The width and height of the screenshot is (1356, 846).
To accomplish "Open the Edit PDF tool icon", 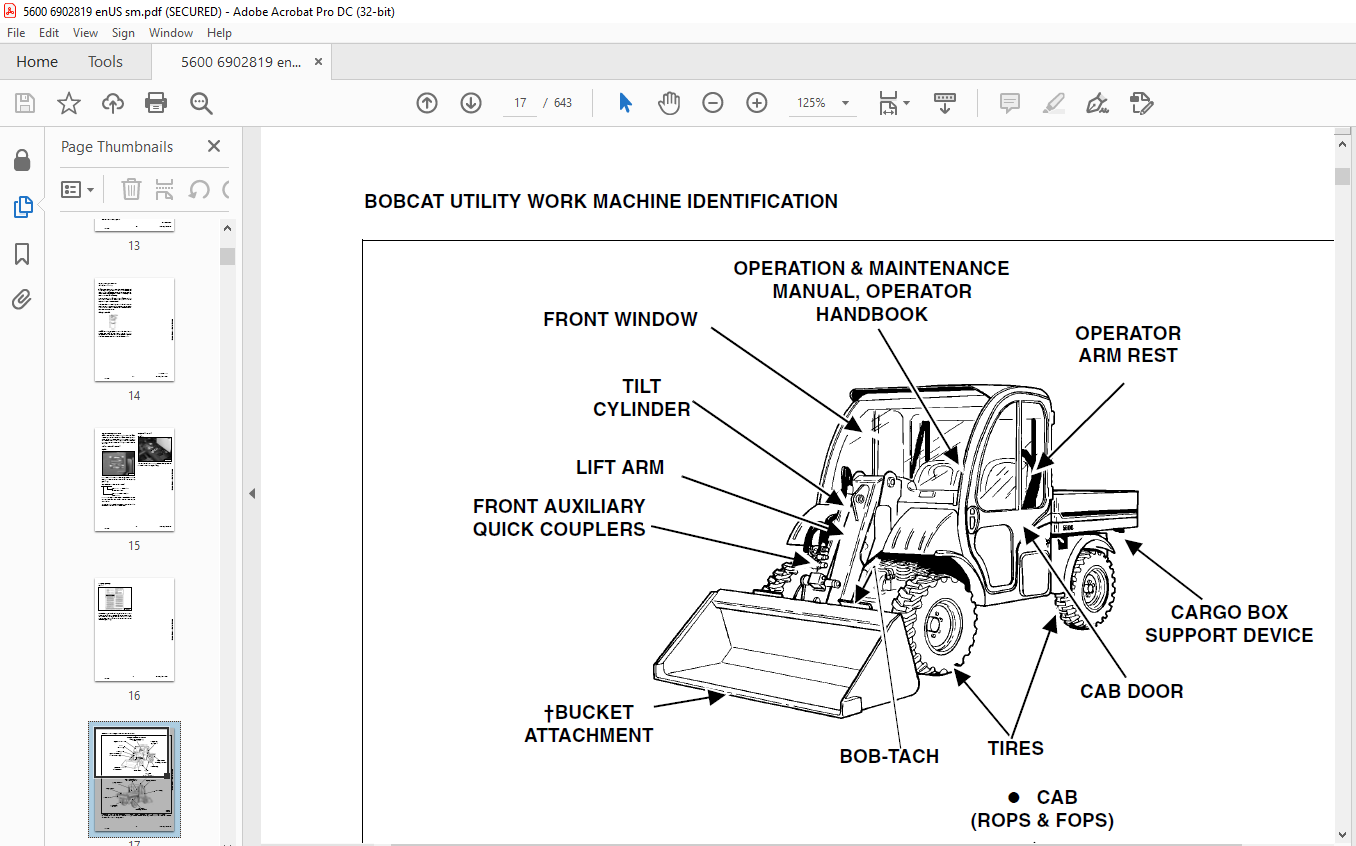I will click(x=1141, y=103).
